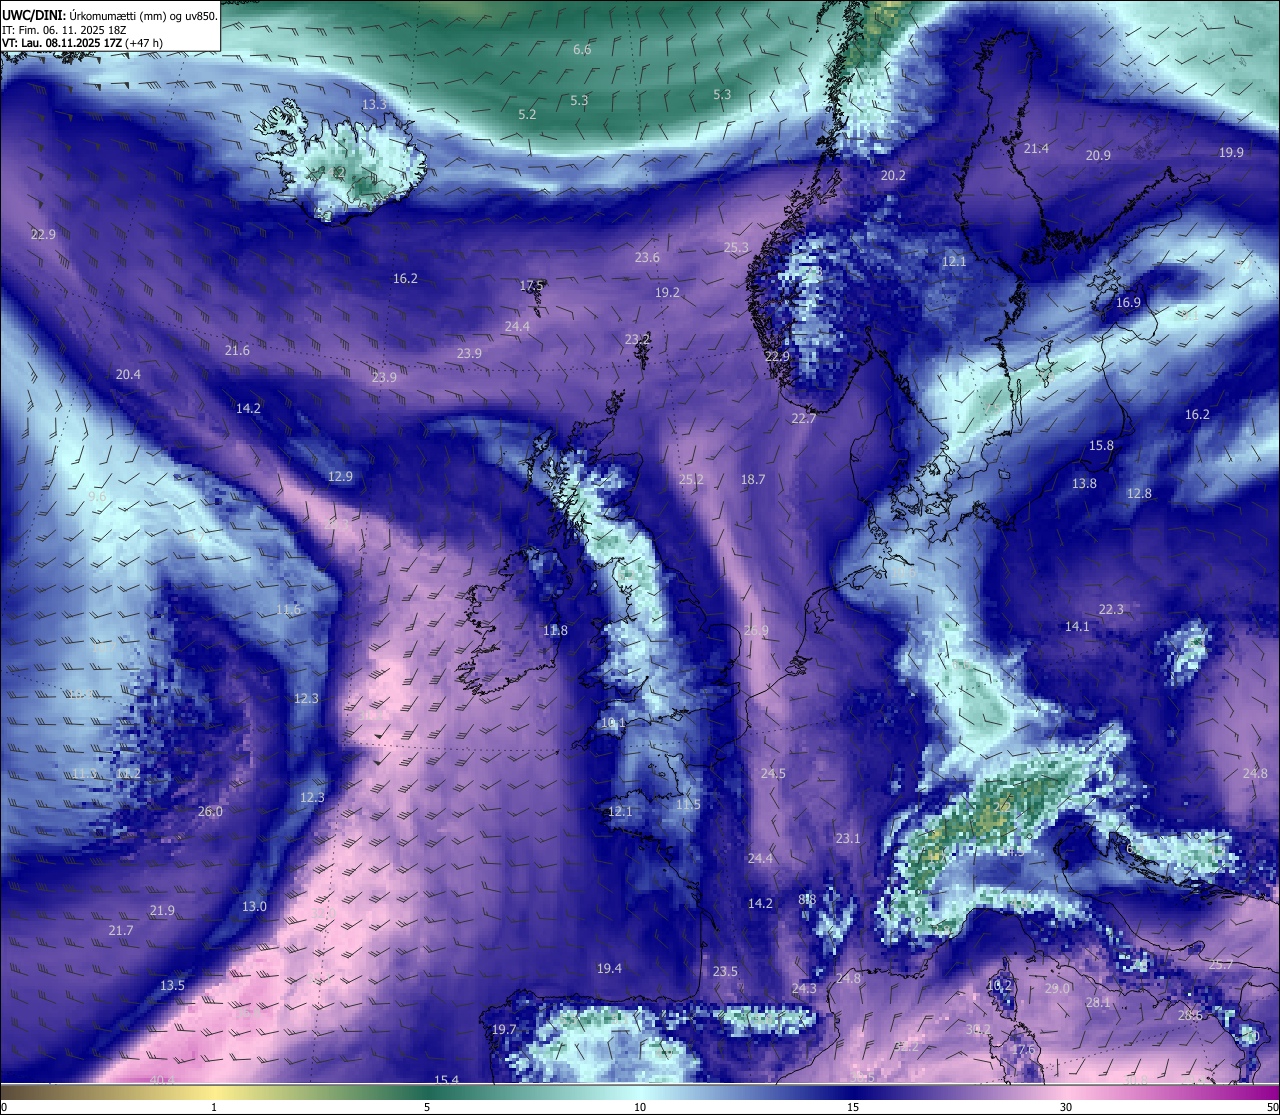Select the 12.9 value label

(x=340, y=476)
